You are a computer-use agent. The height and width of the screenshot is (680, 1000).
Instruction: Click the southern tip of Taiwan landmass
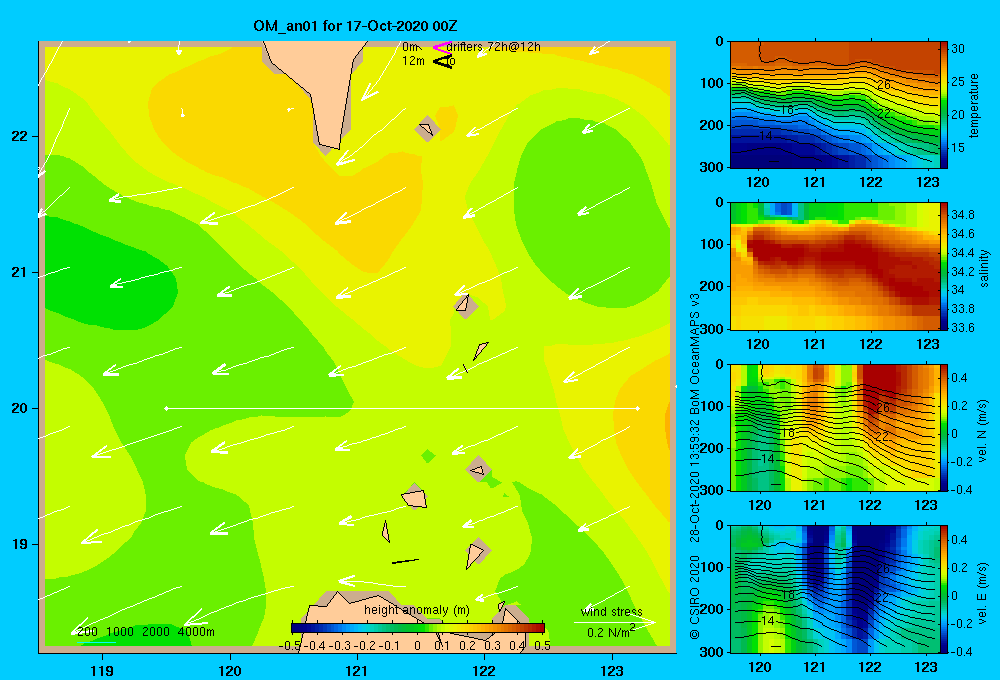click(330, 145)
